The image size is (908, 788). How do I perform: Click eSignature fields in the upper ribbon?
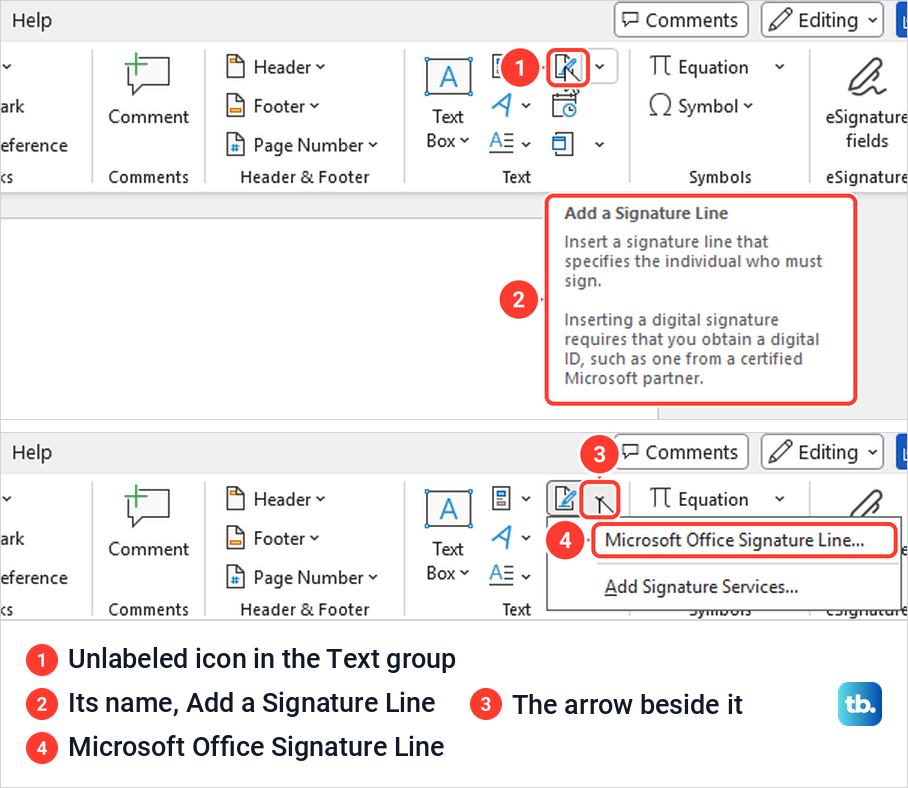point(867,103)
